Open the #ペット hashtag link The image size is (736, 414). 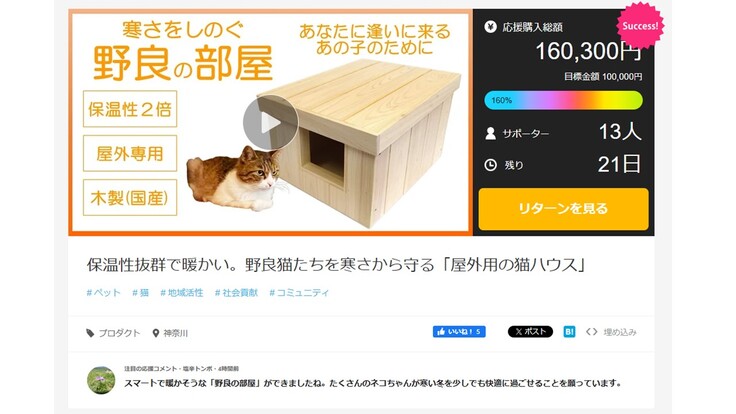(x=103, y=293)
